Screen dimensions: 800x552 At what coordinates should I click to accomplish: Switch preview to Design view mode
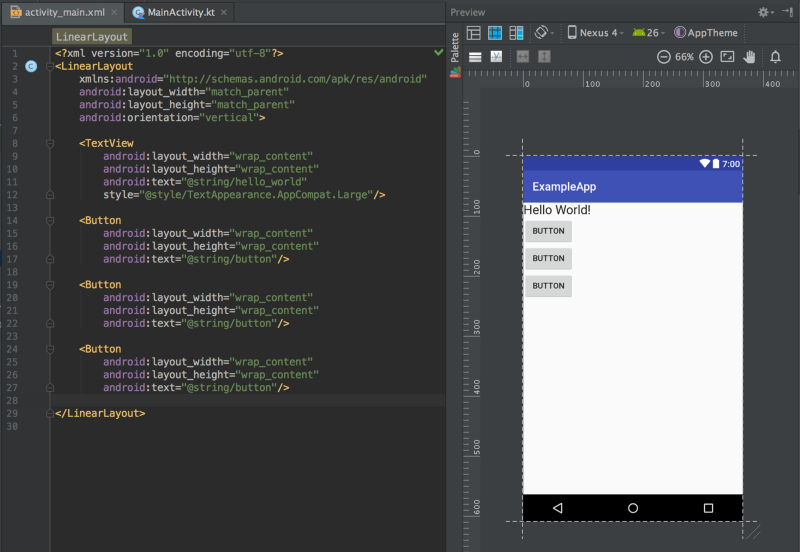click(x=473, y=33)
